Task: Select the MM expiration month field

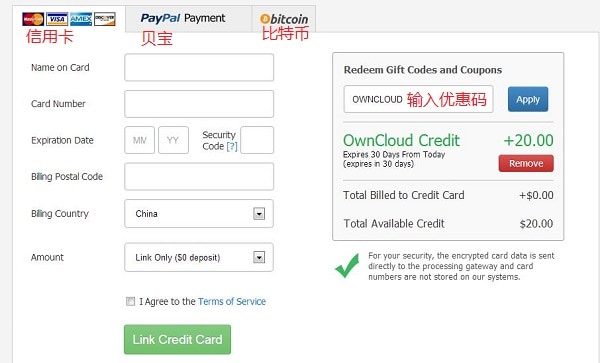Action: click(139, 140)
